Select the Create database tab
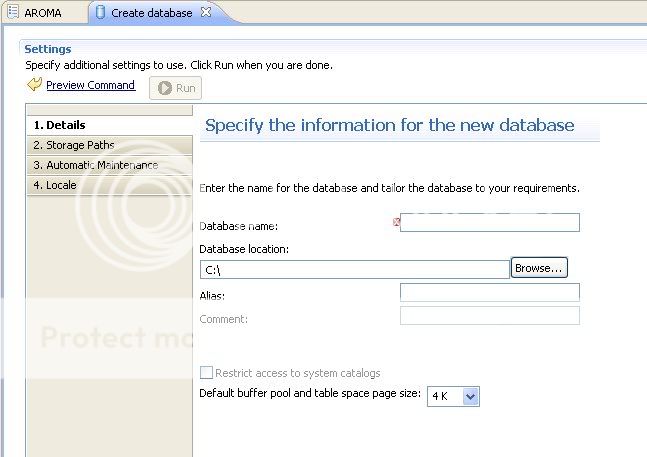Screen dimensions: 647x457 click(x=151, y=13)
